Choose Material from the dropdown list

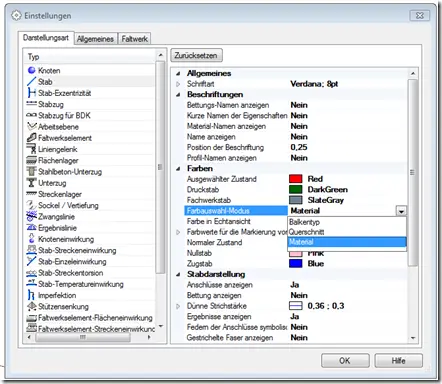347,242
